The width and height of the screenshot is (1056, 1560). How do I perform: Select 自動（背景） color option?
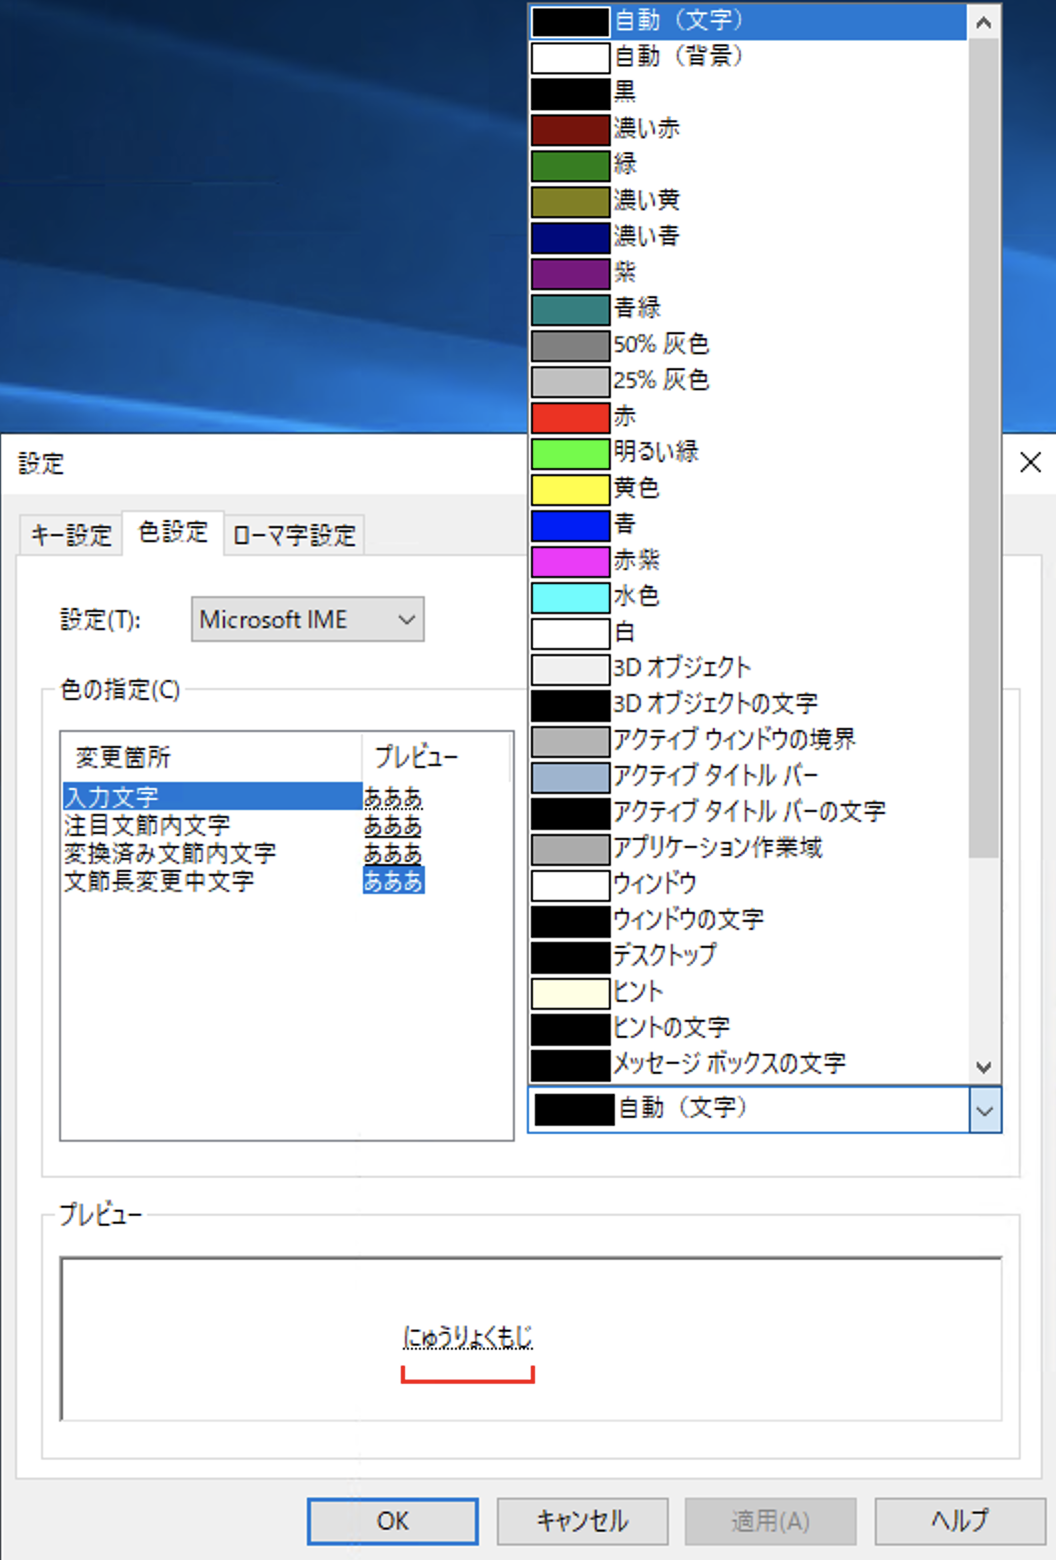(748, 57)
